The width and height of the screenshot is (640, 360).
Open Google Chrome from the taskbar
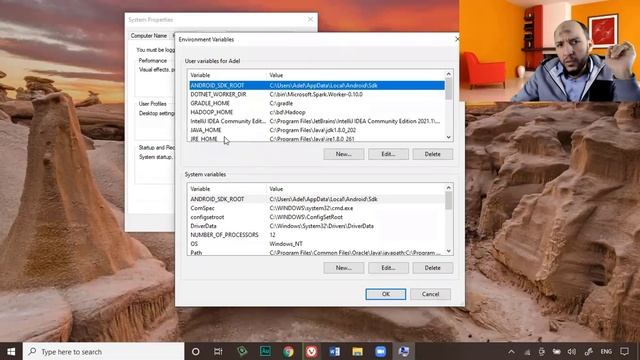click(x=289, y=351)
